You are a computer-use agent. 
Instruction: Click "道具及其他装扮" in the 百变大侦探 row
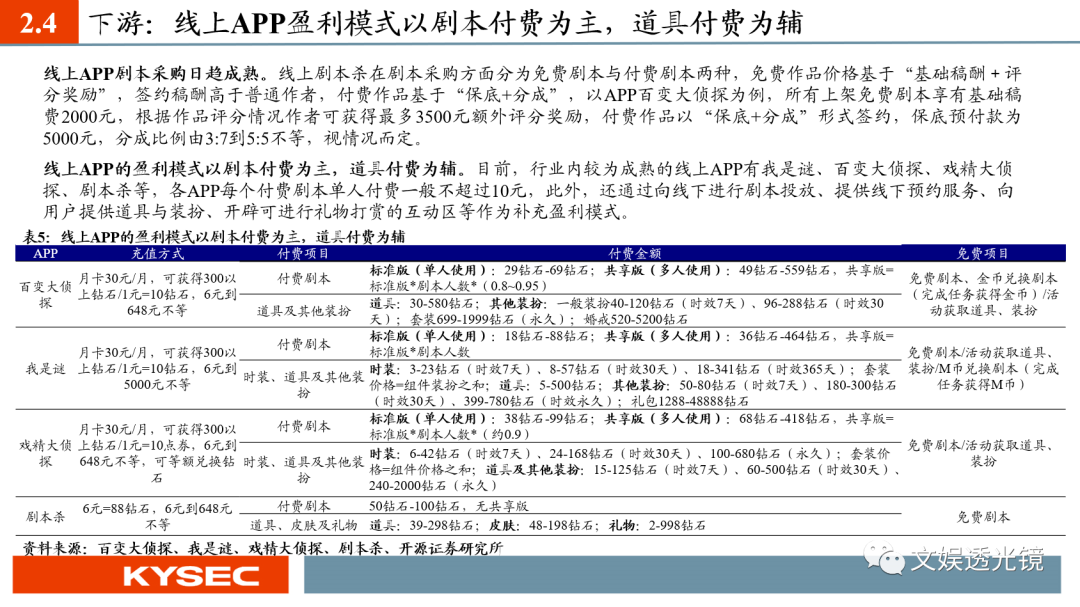303,311
